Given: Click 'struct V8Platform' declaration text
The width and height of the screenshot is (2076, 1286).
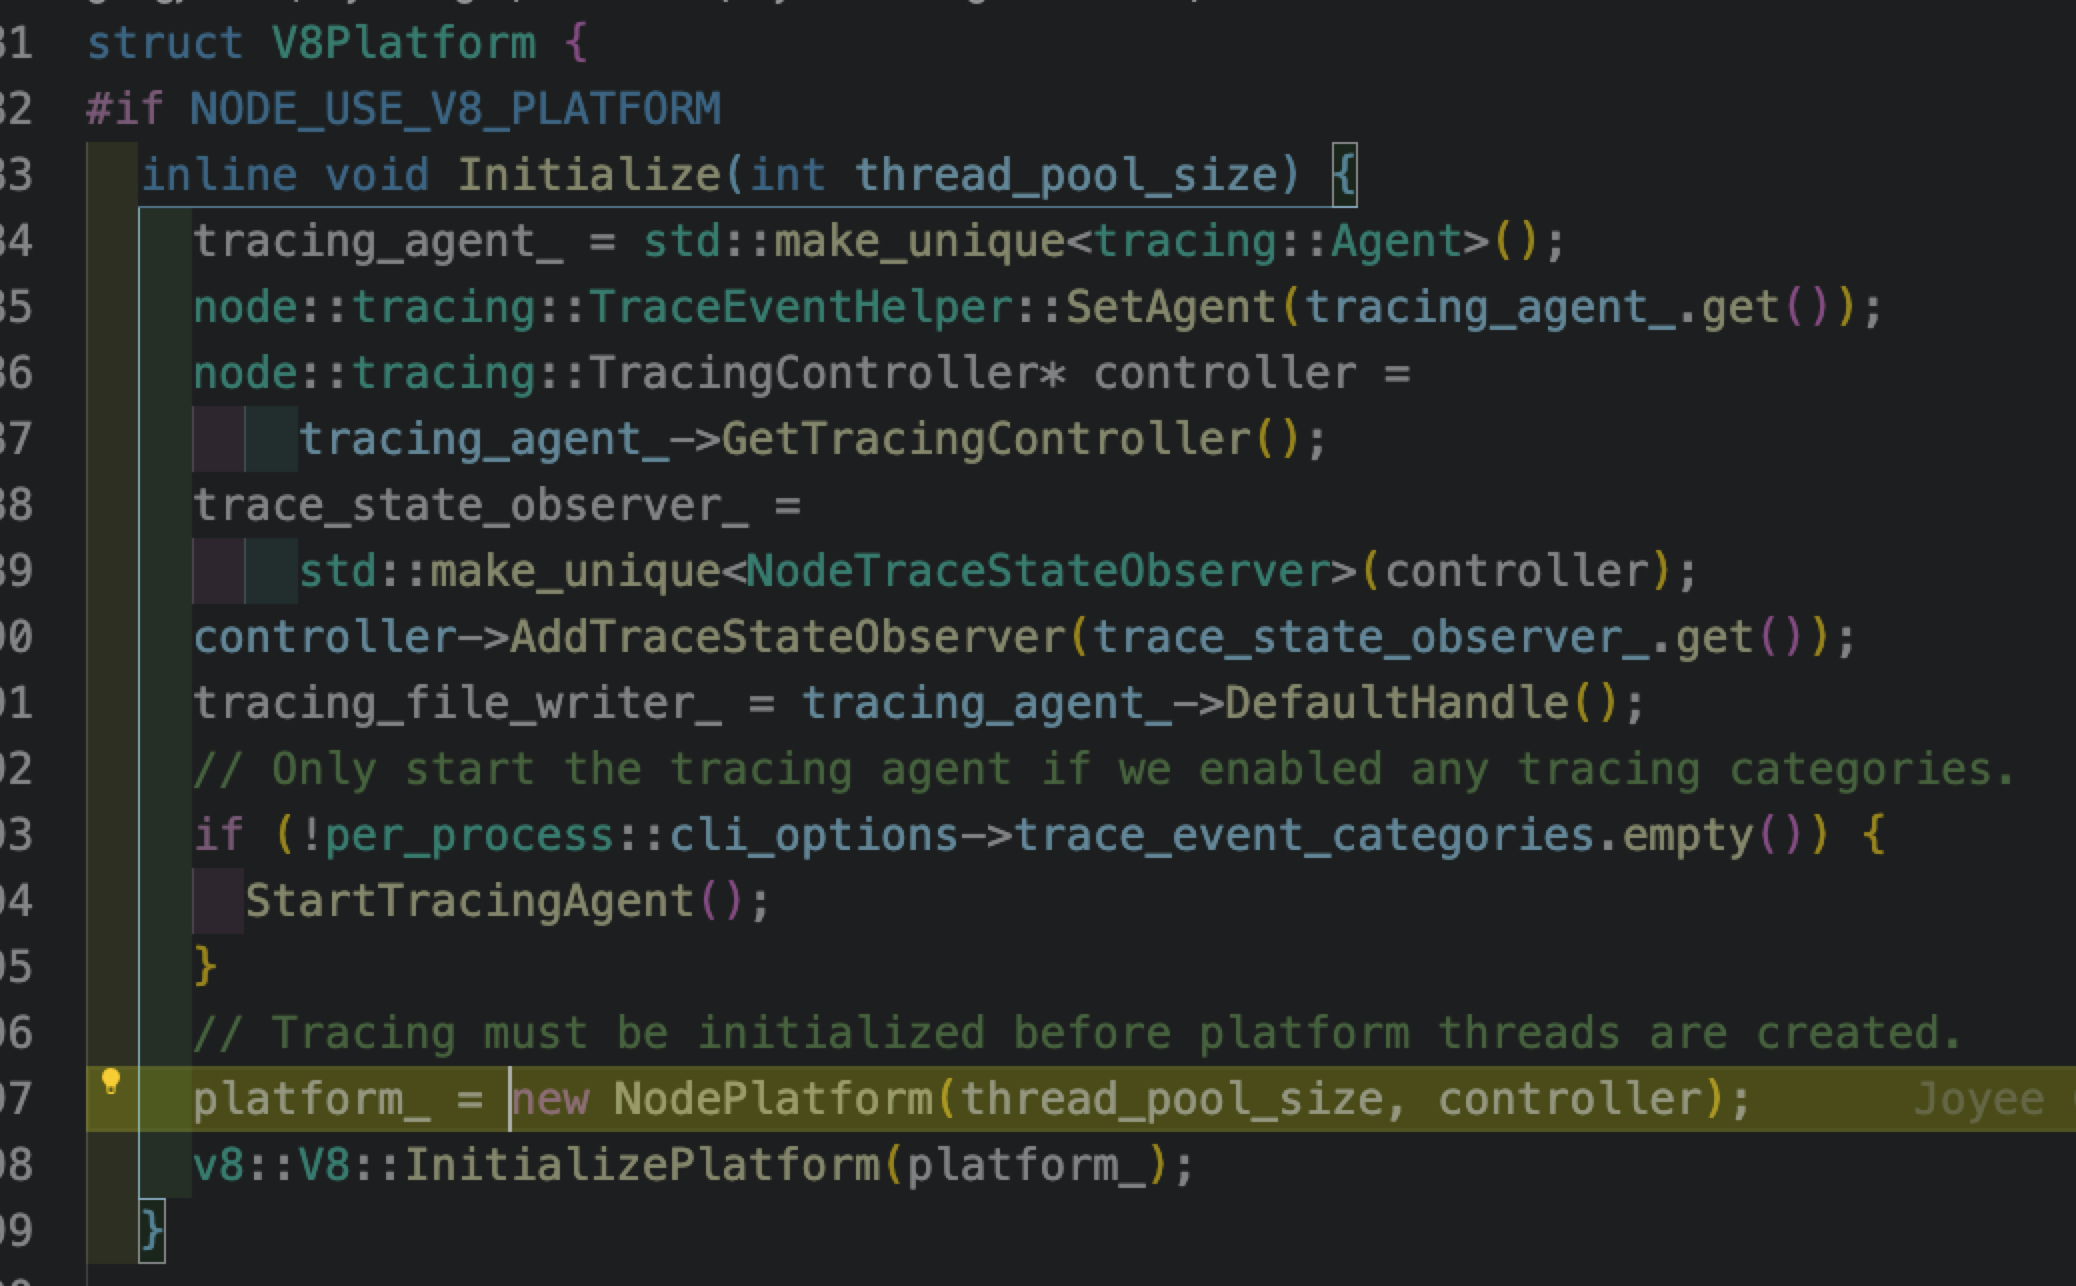Looking at the screenshot, I should [x=312, y=43].
